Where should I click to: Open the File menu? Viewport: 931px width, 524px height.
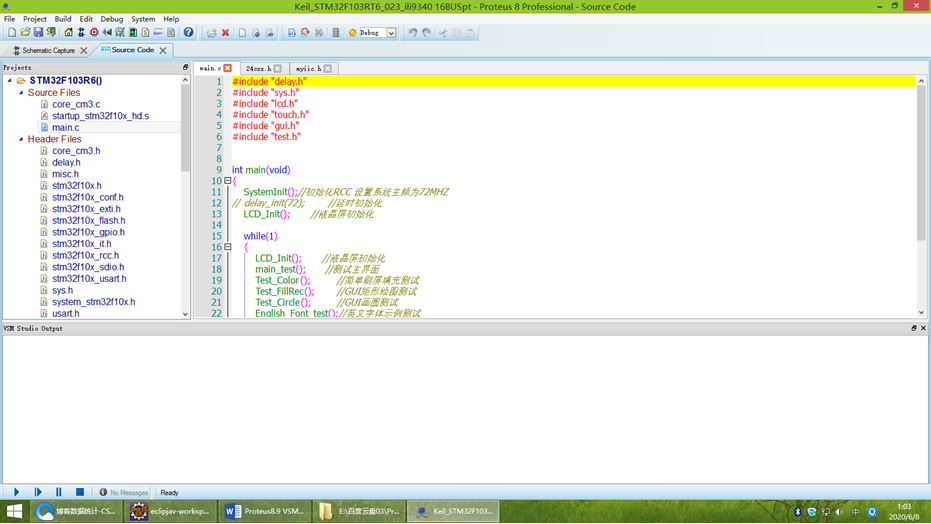pyautogui.click(x=10, y=19)
